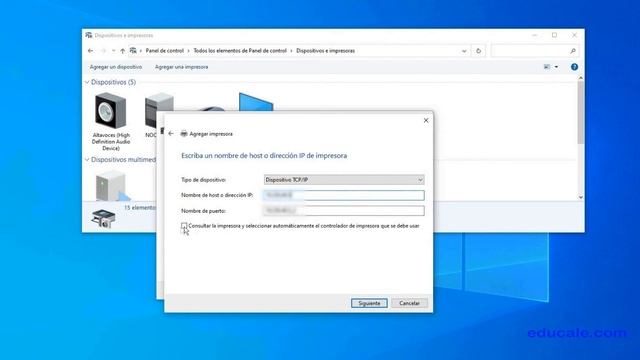Image resolution: width=640 pixels, height=360 pixels.
Task: Click the scrollbar up arrow in devices list
Action: [x=580, y=78]
